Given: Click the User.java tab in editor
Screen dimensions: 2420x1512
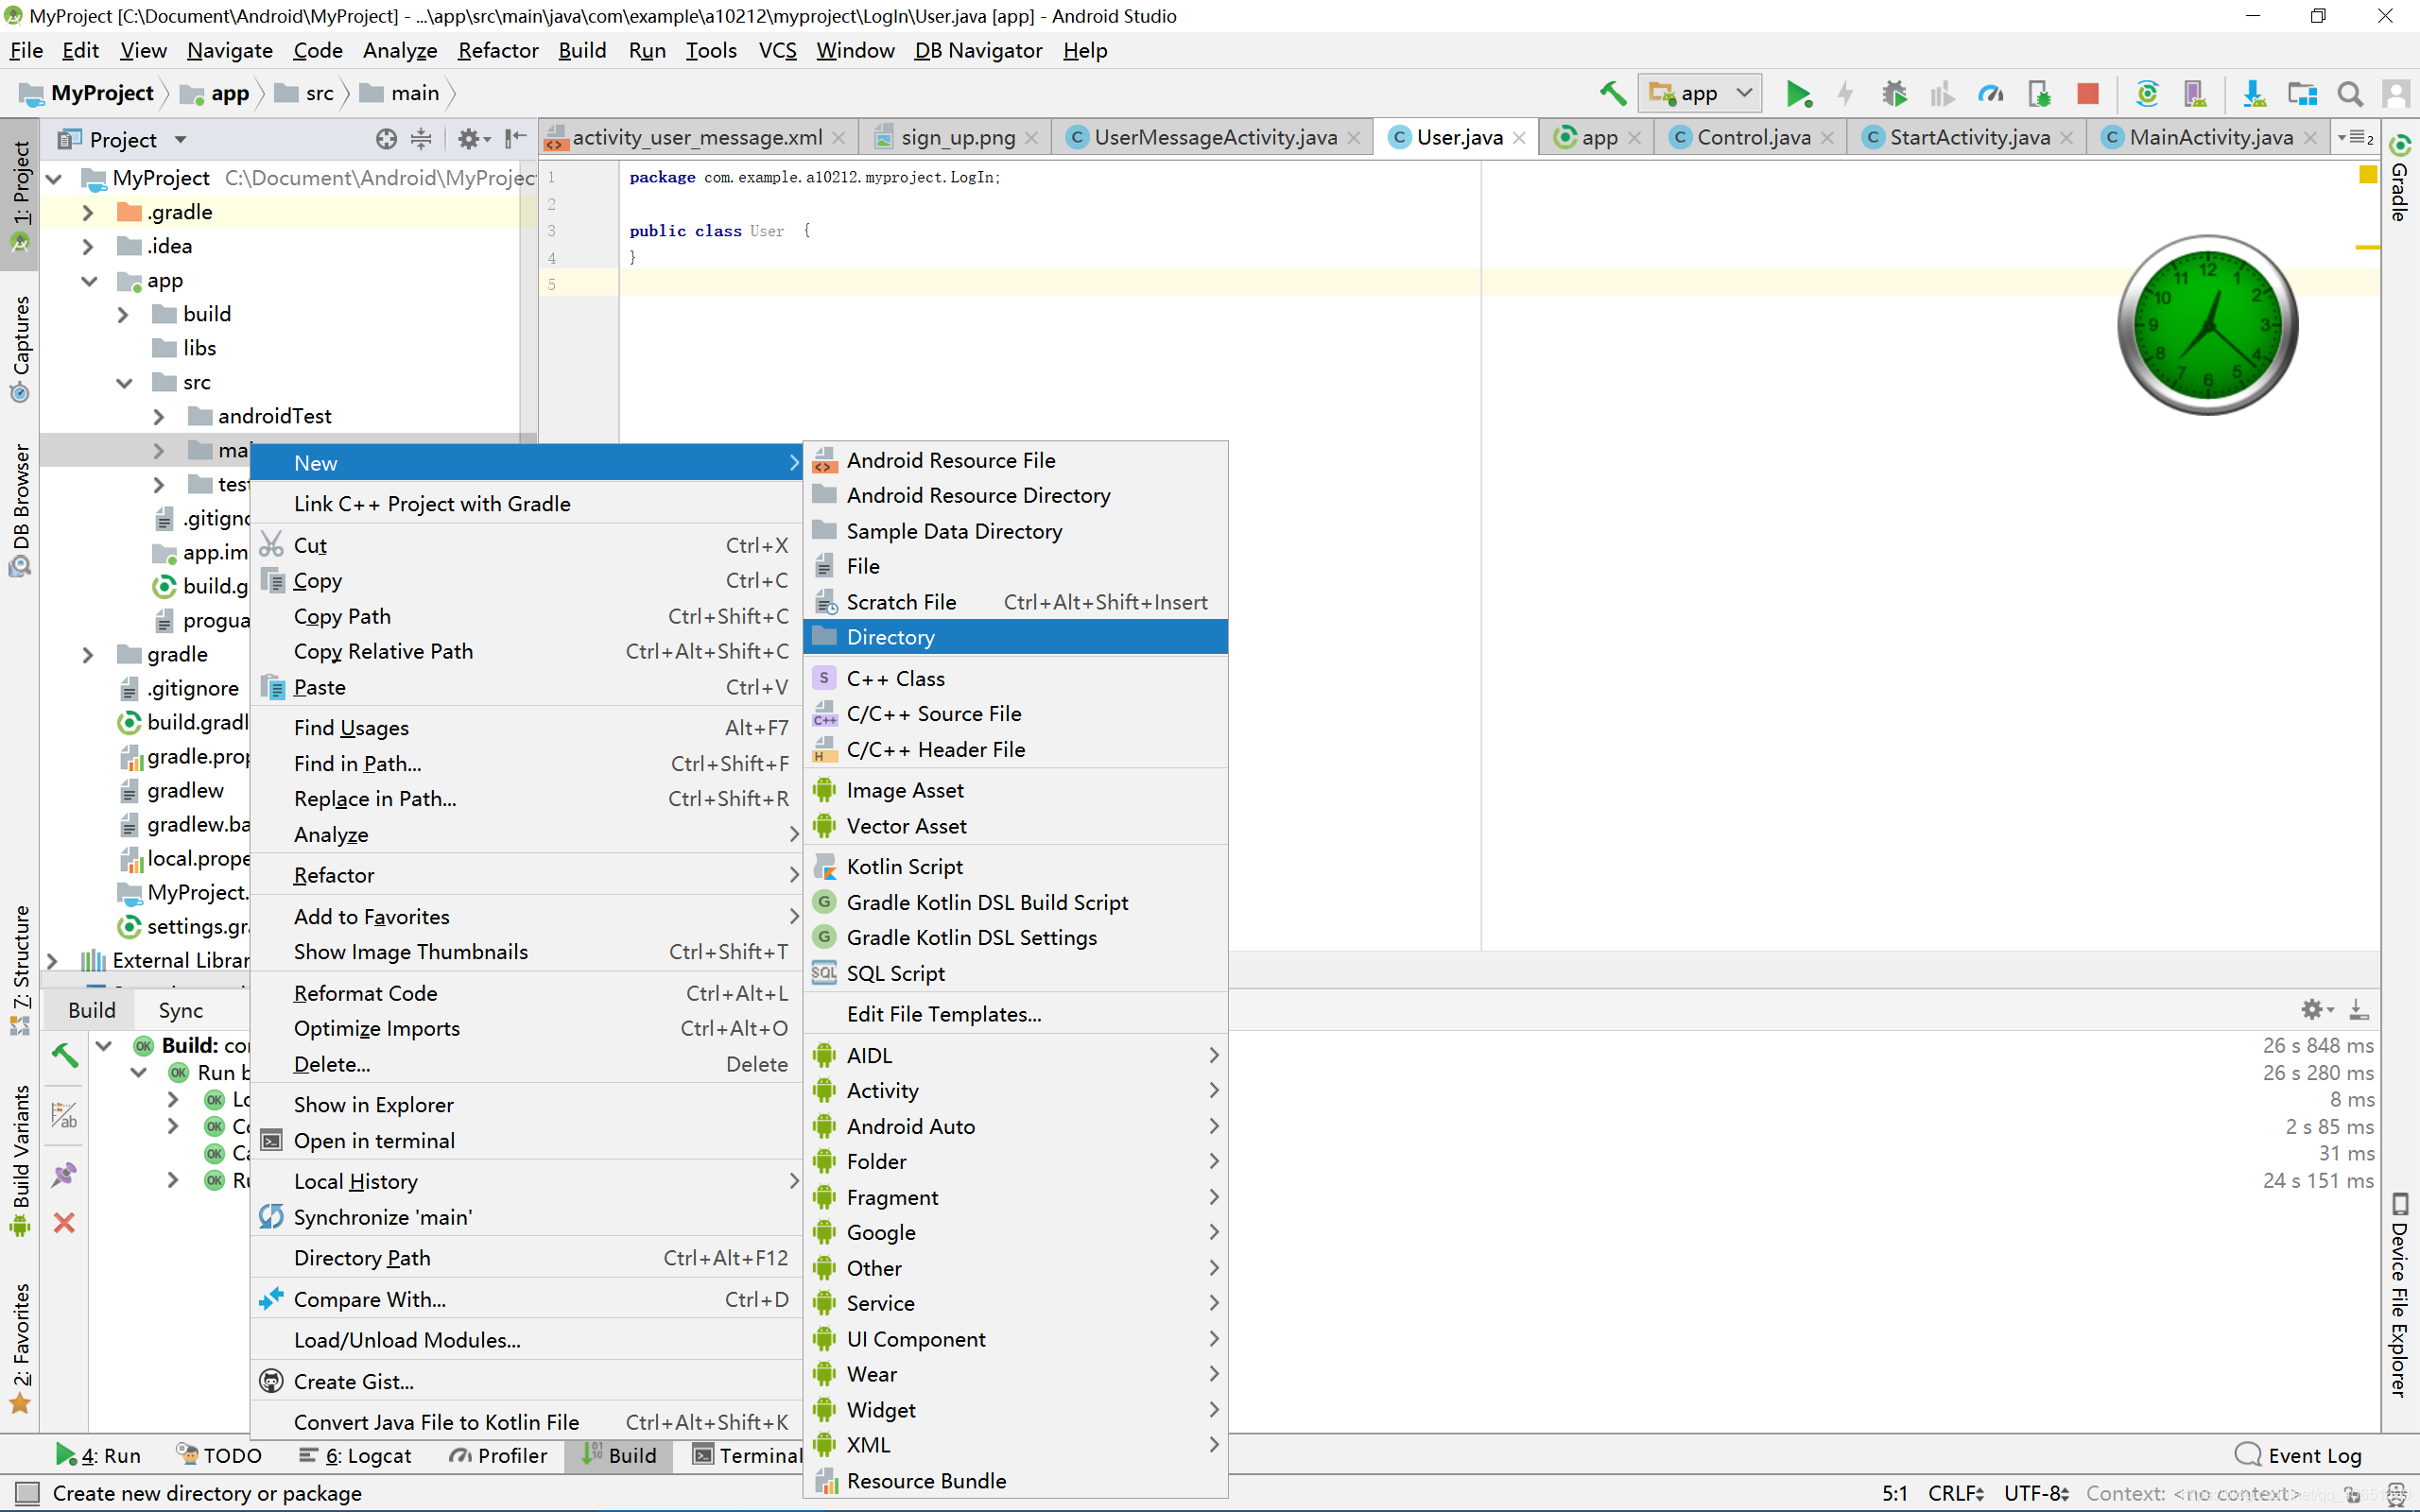Looking at the screenshot, I should pyautogui.click(x=1461, y=138).
